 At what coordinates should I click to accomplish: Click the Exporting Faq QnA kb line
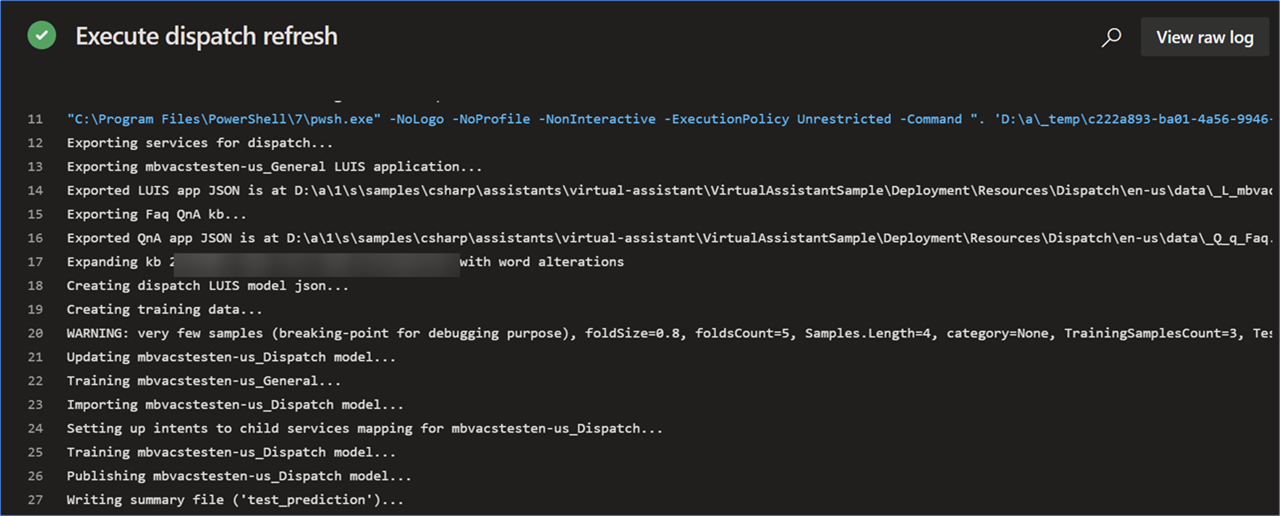click(x=157, y=214)
